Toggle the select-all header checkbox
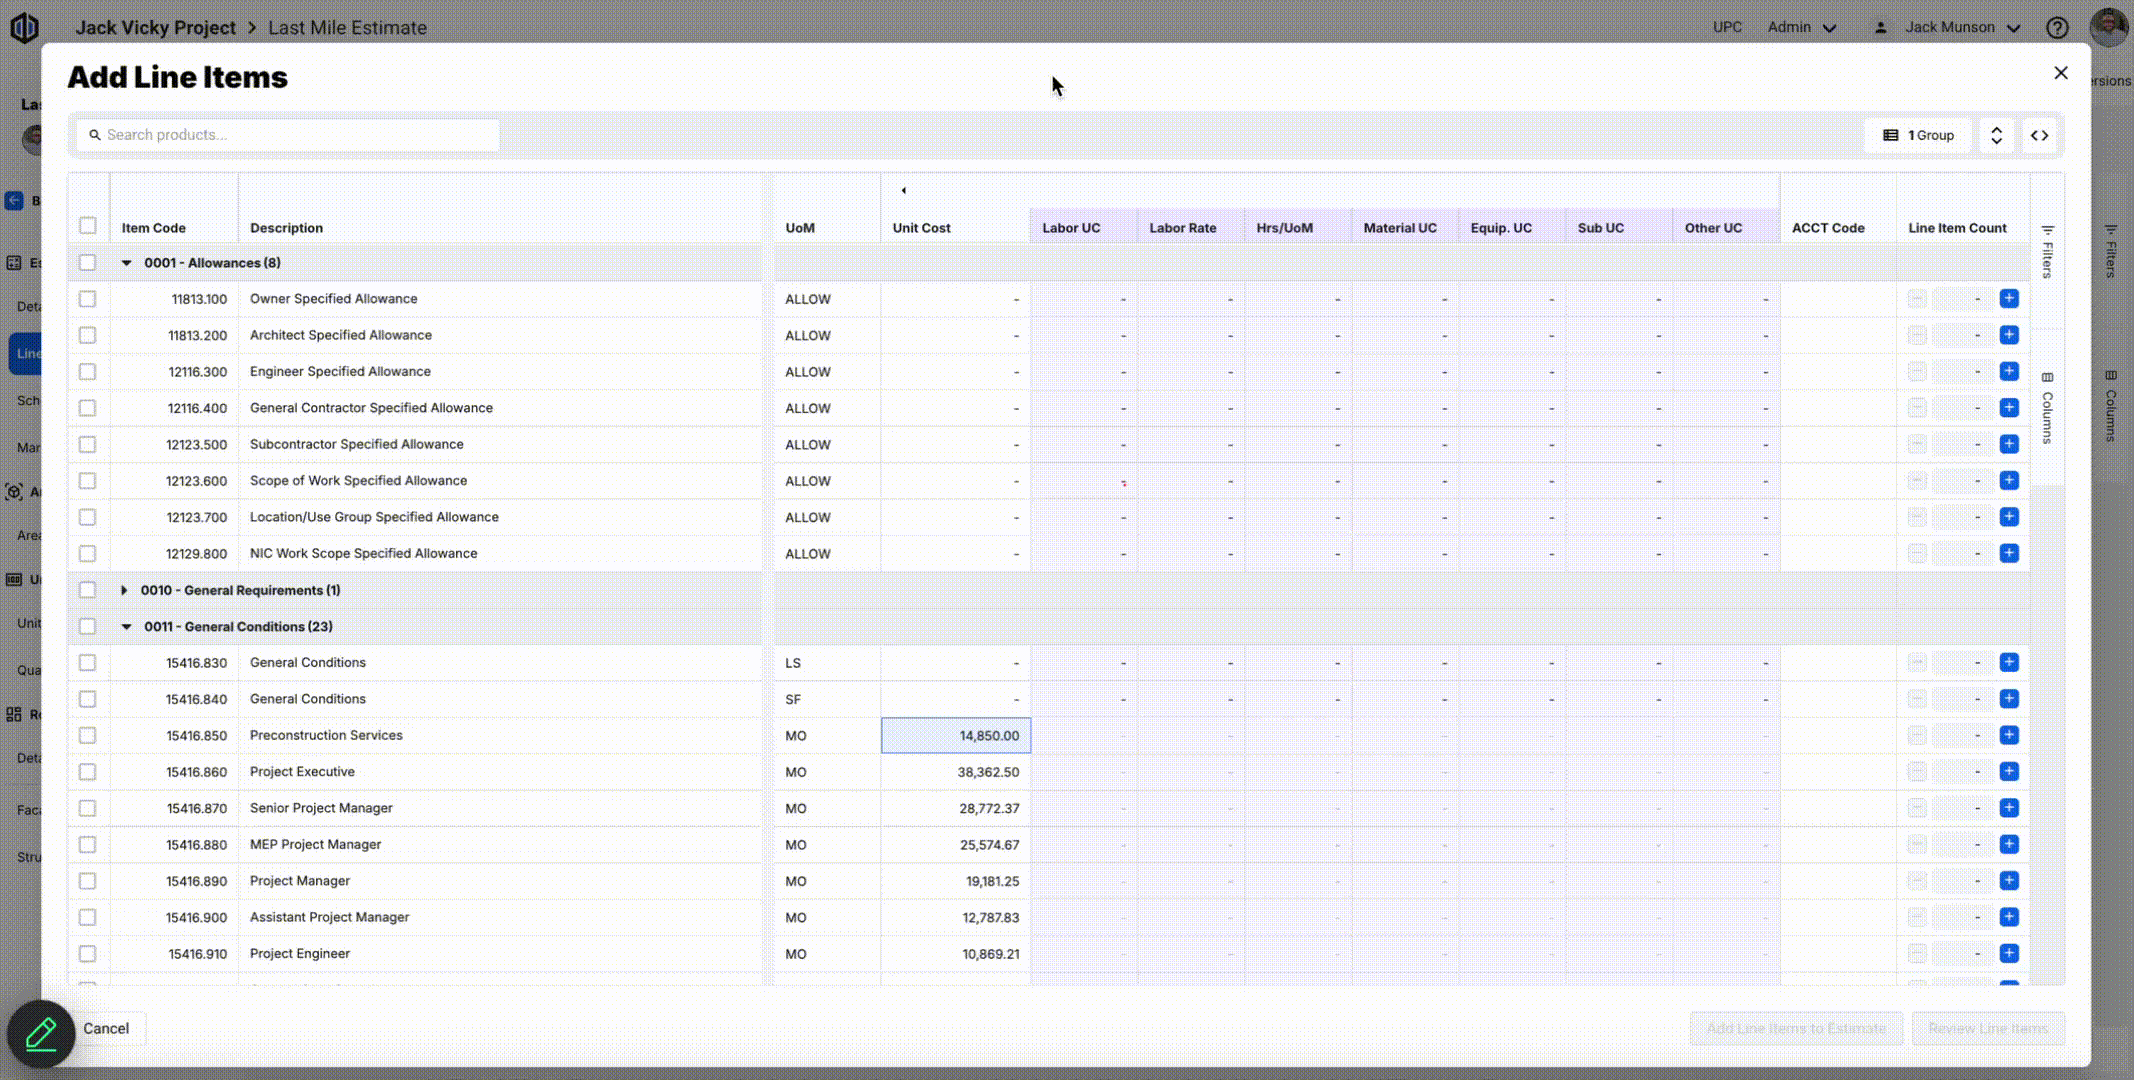Screen dimensions: 2134x1080 point(88,226)
